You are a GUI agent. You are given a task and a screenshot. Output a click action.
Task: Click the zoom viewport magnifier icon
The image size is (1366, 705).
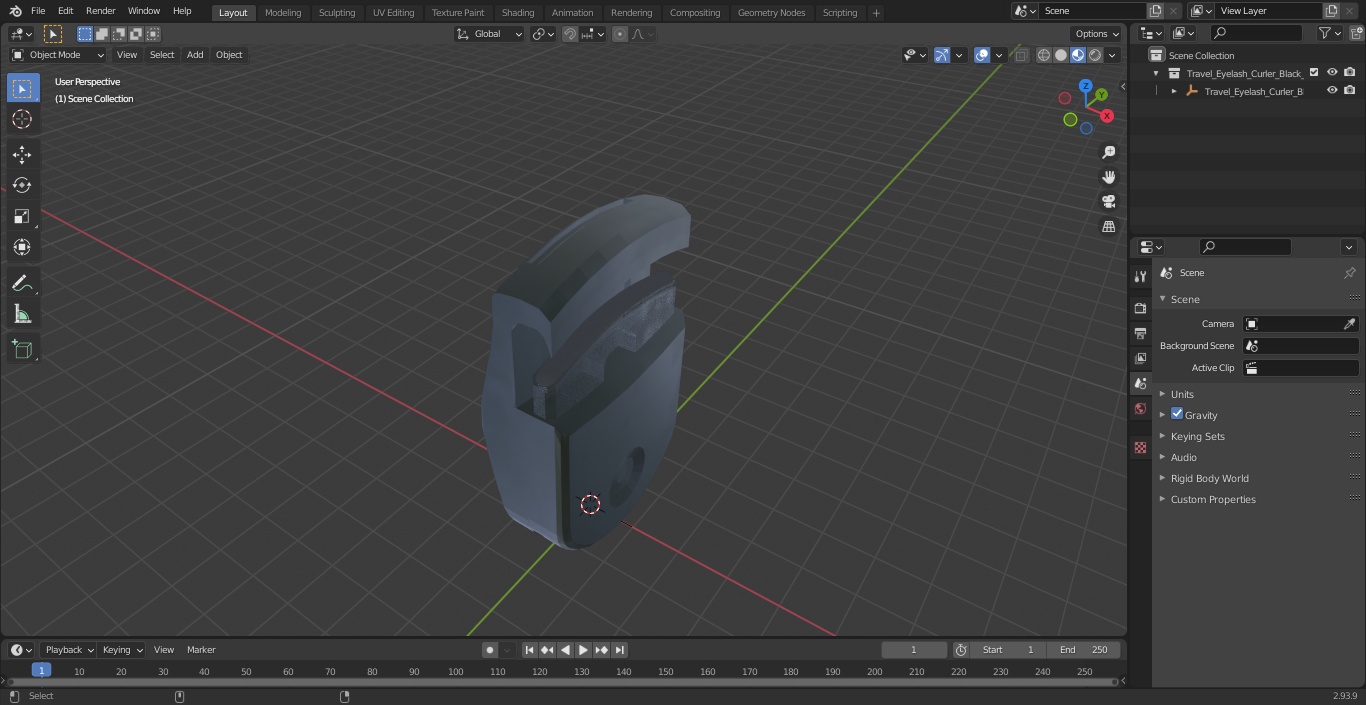[1108, 152]
